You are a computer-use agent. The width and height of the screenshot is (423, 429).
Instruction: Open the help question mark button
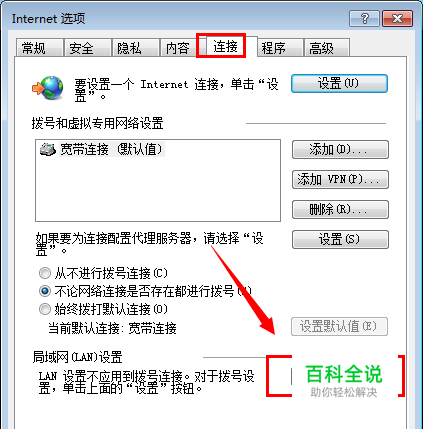364,18
